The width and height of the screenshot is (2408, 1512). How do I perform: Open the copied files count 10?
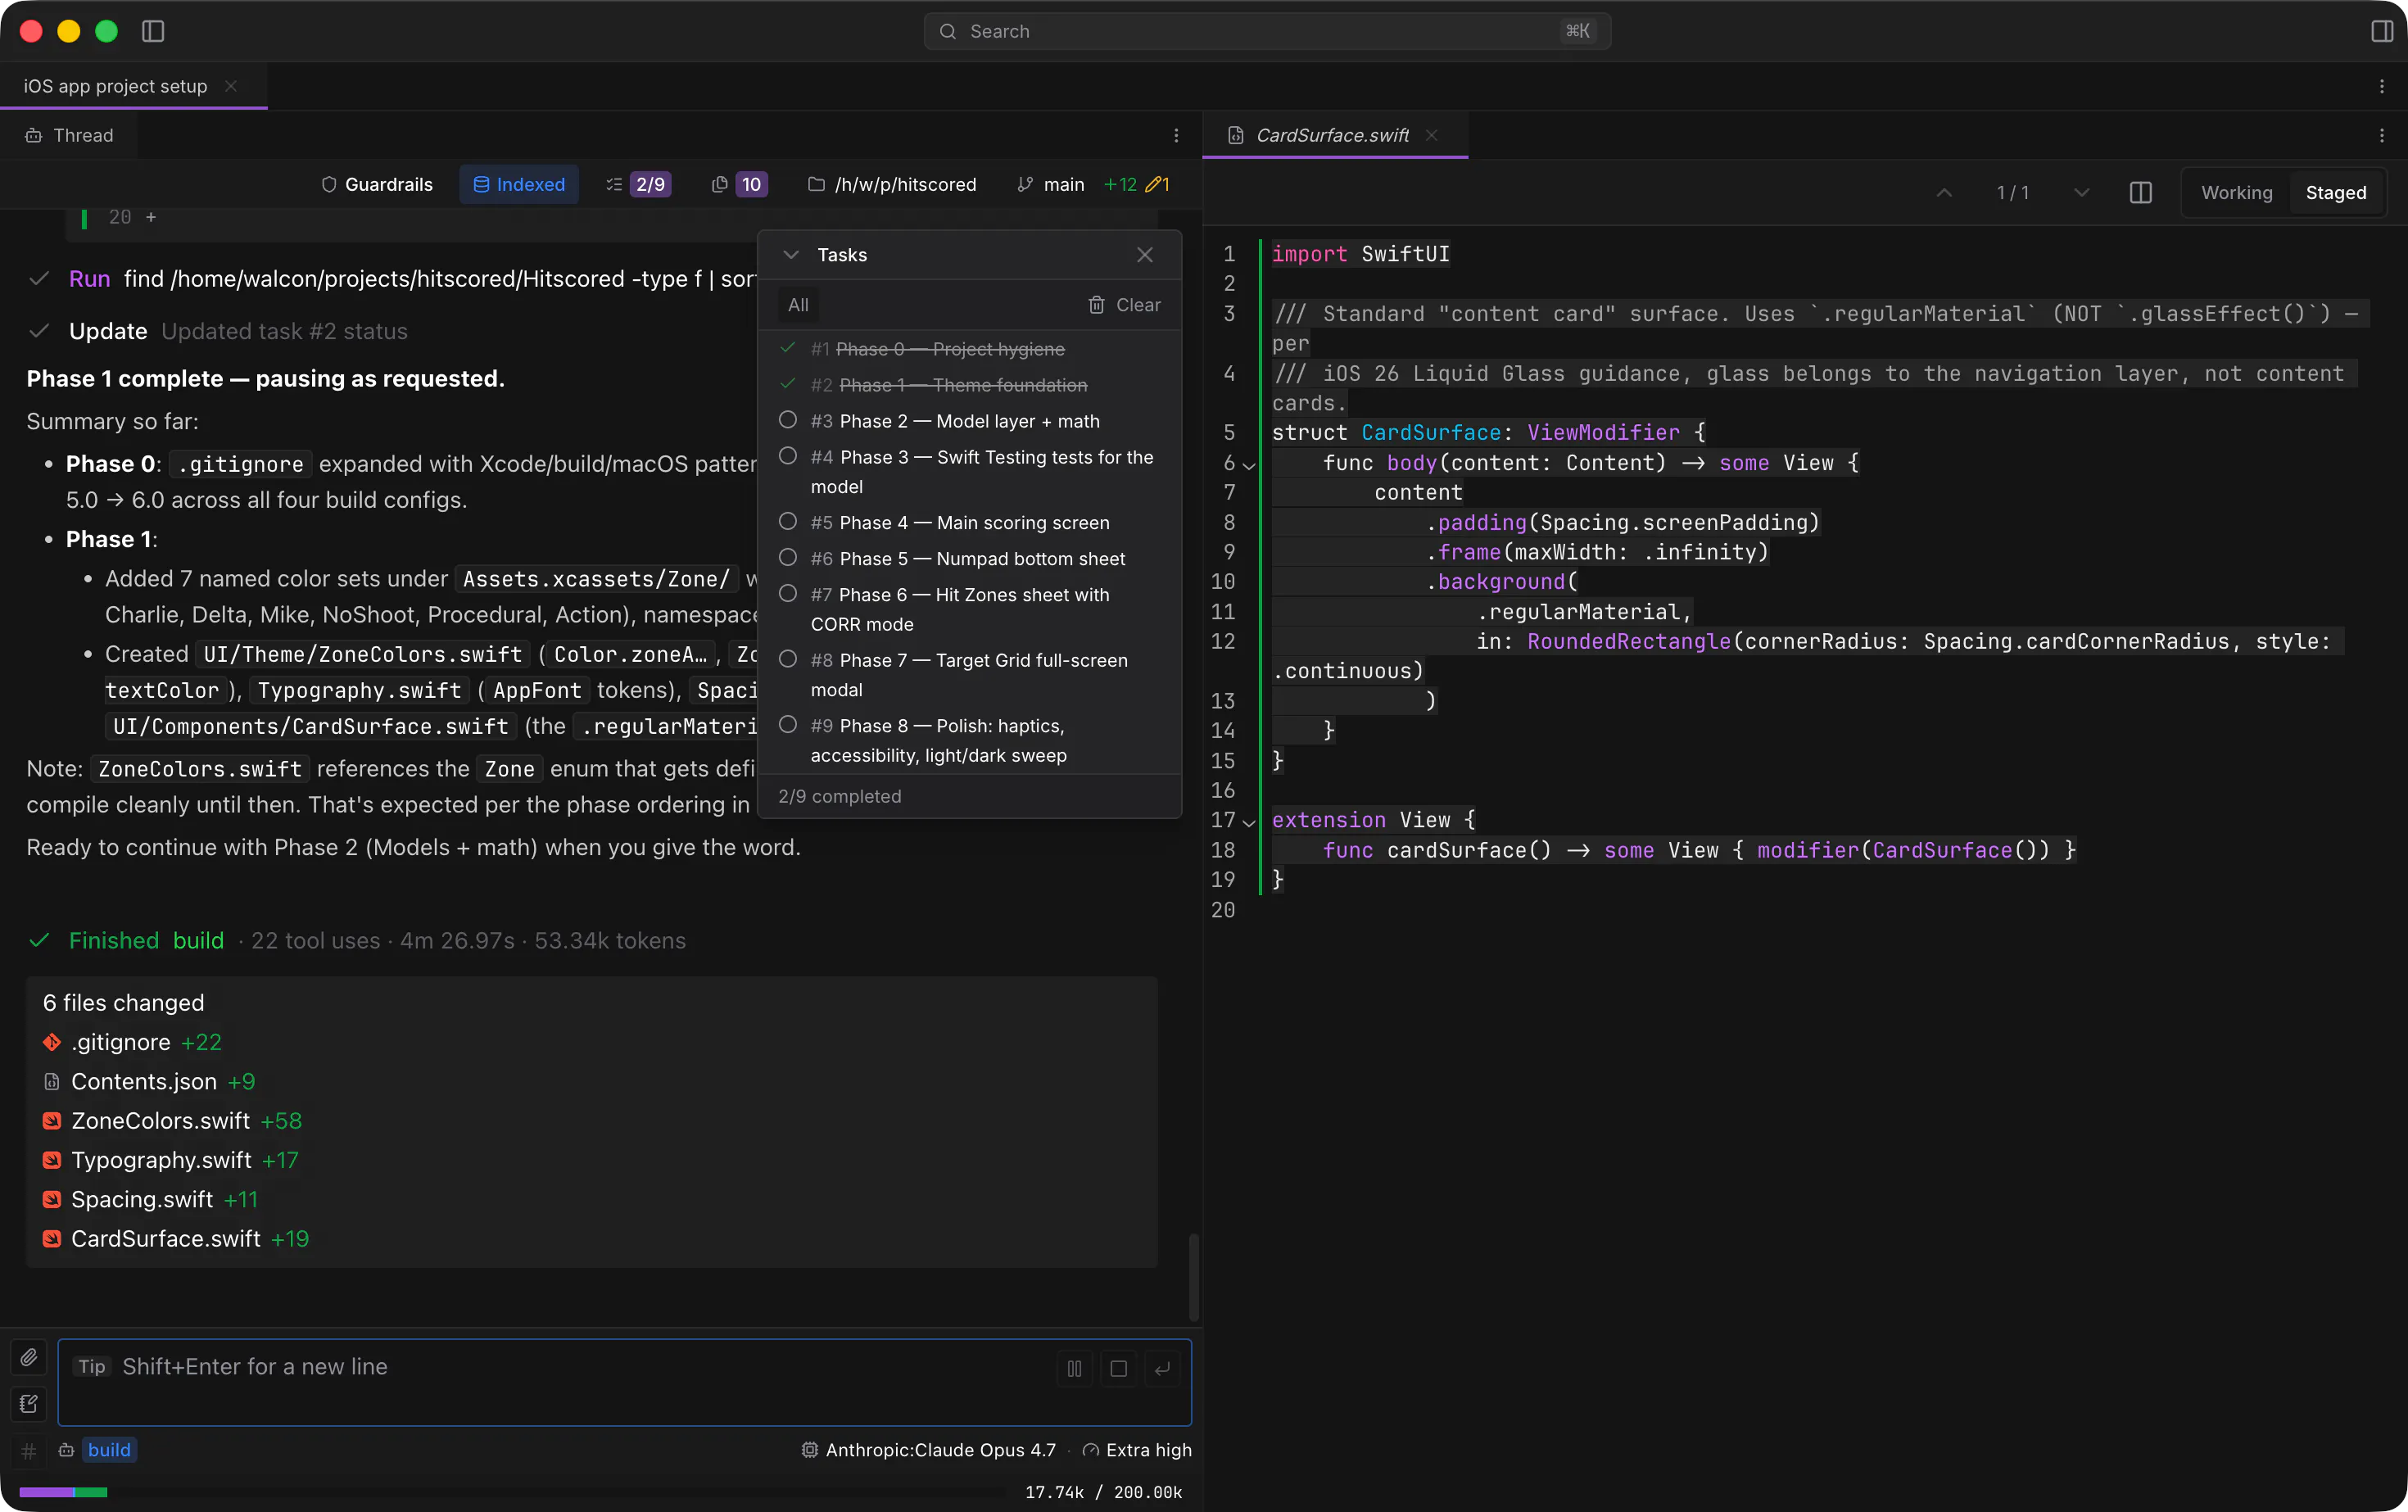coord(739,184)
